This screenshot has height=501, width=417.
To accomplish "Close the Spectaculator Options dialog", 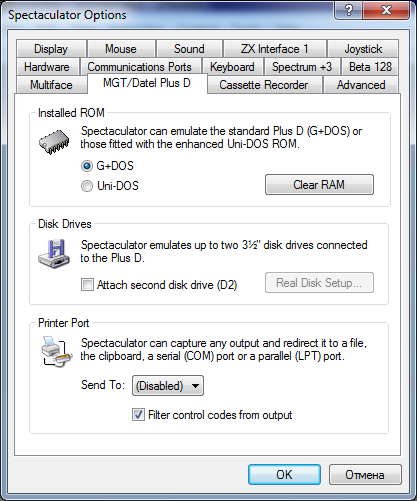I will [x=386, y=10].
